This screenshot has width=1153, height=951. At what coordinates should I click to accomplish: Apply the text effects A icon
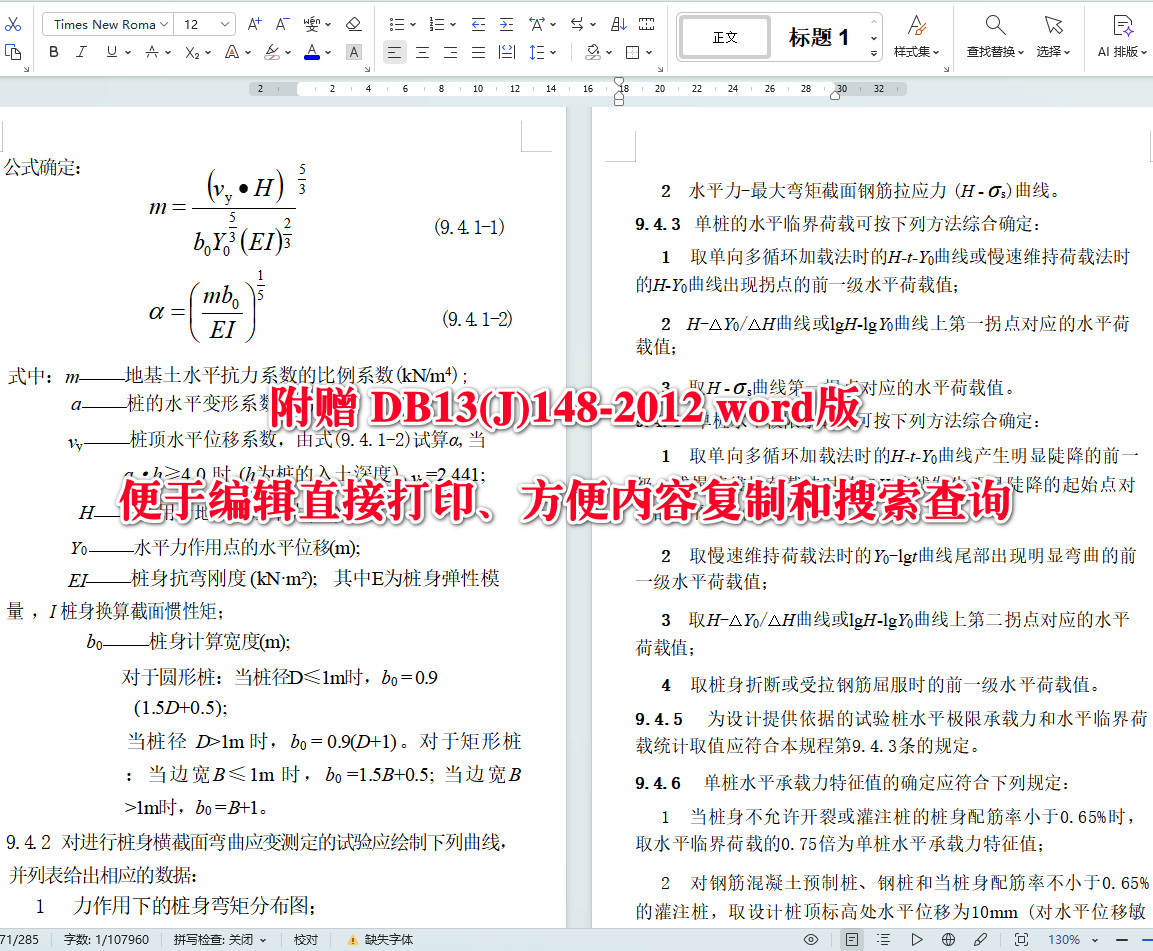coord(232,52)
